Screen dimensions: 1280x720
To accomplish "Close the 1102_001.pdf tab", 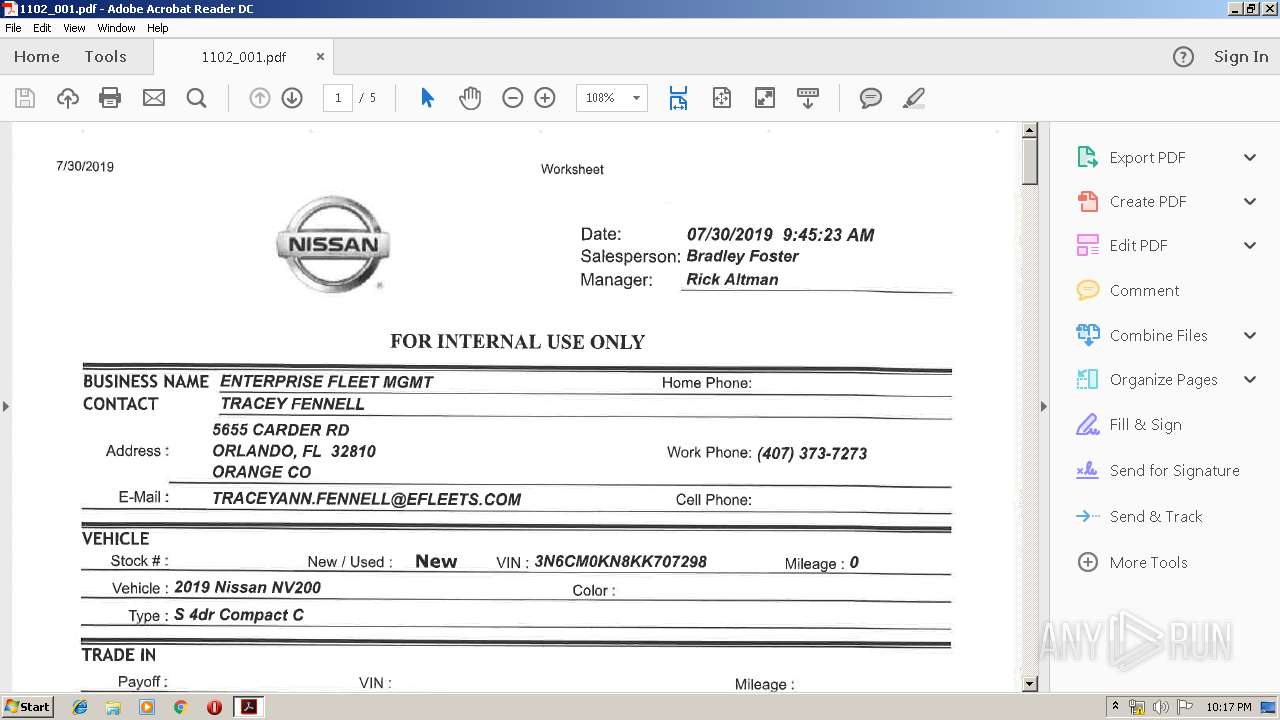I will coord(320,57).
